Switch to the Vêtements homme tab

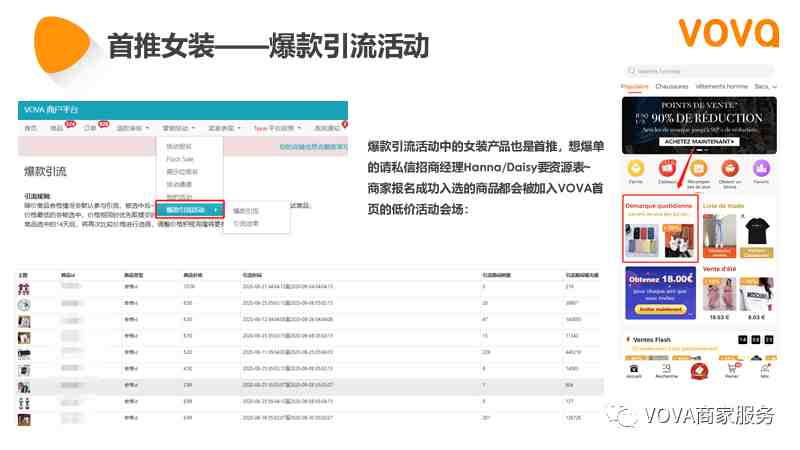click(x=721, y=87)
